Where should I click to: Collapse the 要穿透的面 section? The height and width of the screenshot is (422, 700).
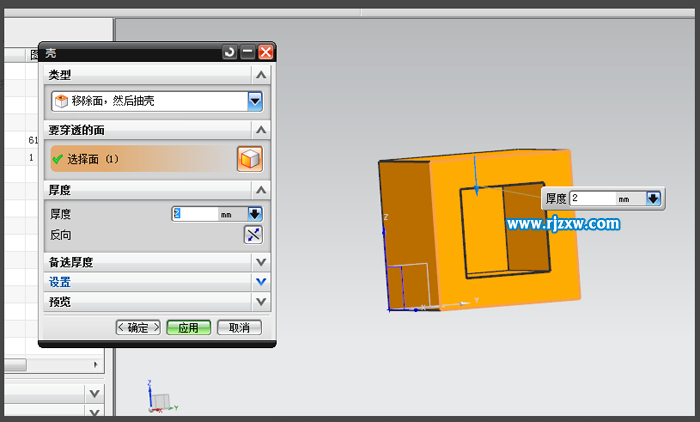(261, 130)
